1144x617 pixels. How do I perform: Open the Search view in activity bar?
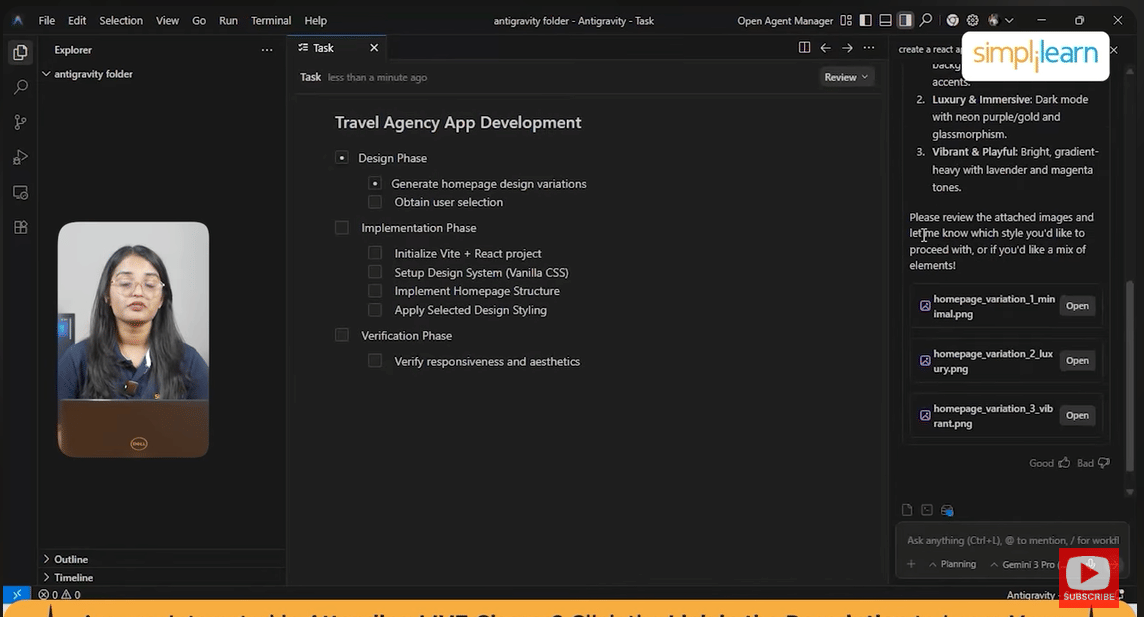pyautogui.click(x=20, y=87)
